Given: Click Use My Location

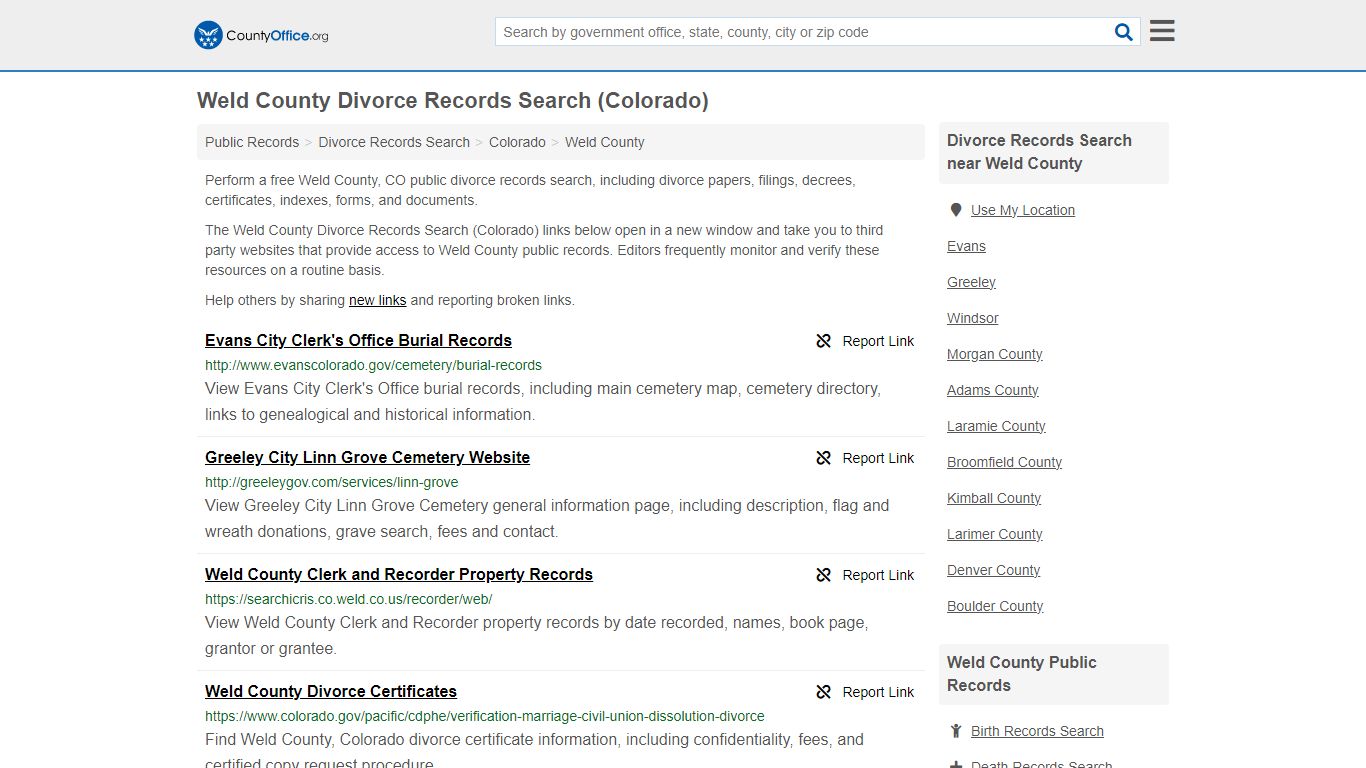Looking at the screenshot, I should pos(1023,210).
